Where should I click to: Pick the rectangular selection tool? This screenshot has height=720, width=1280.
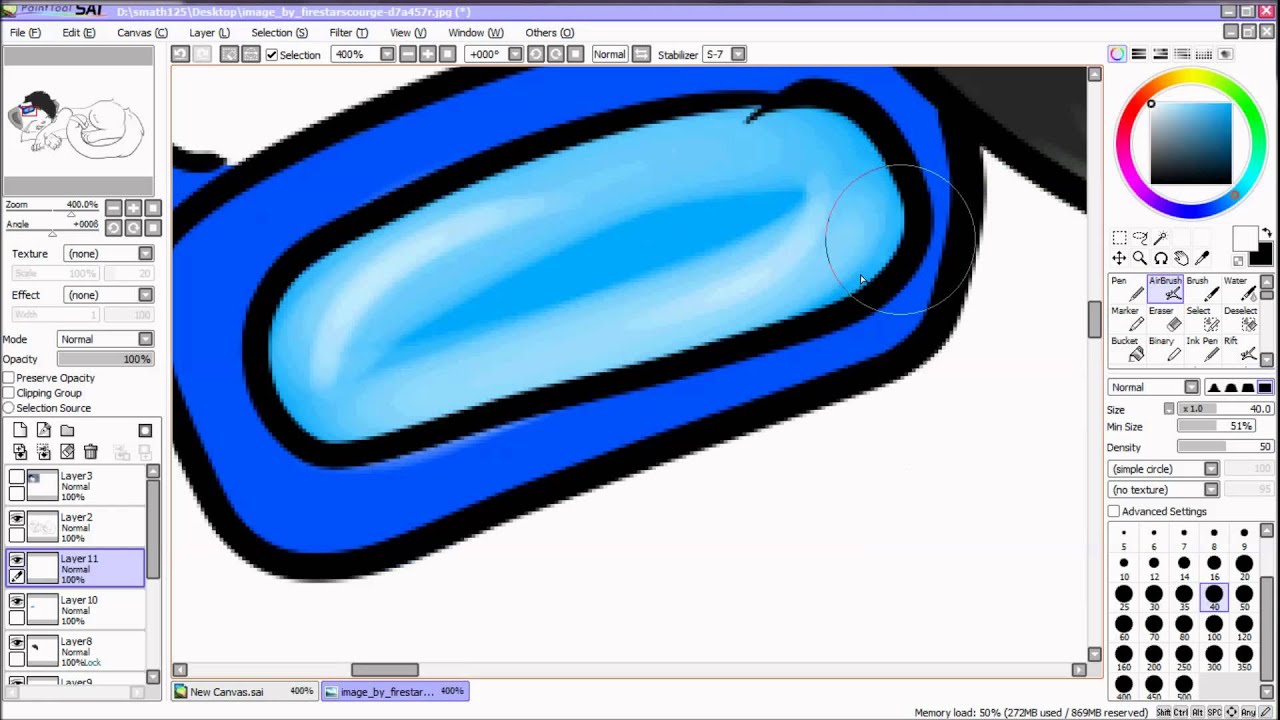[1119, 238]
